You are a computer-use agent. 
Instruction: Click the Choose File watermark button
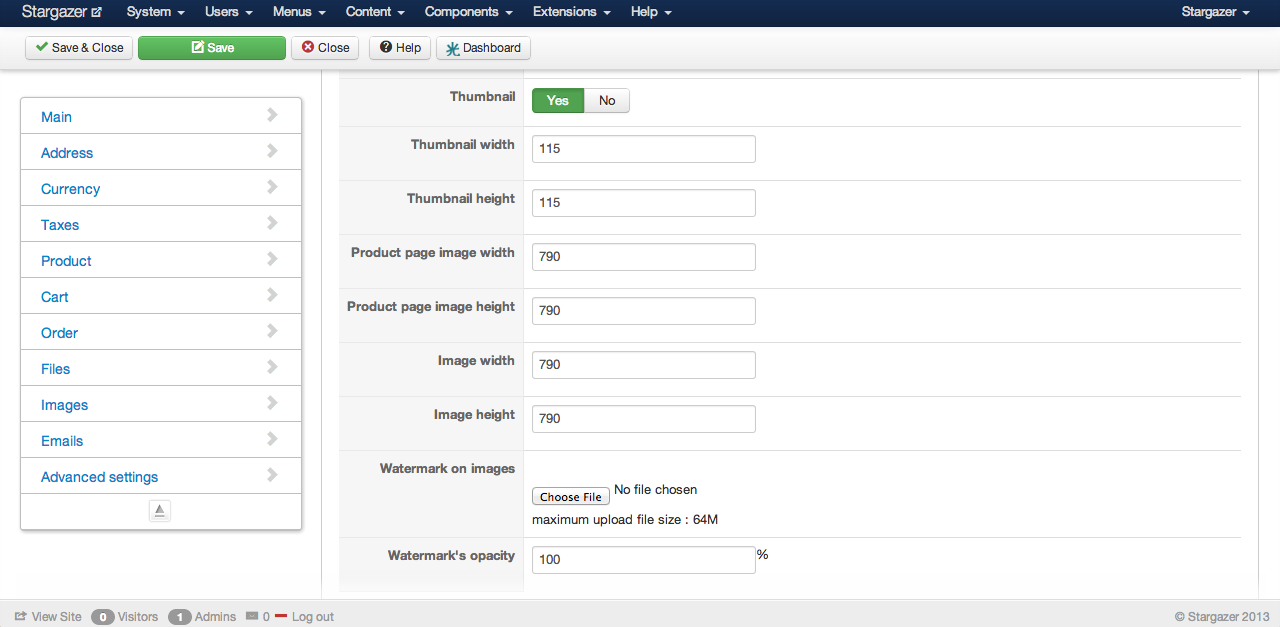point(571,497)
